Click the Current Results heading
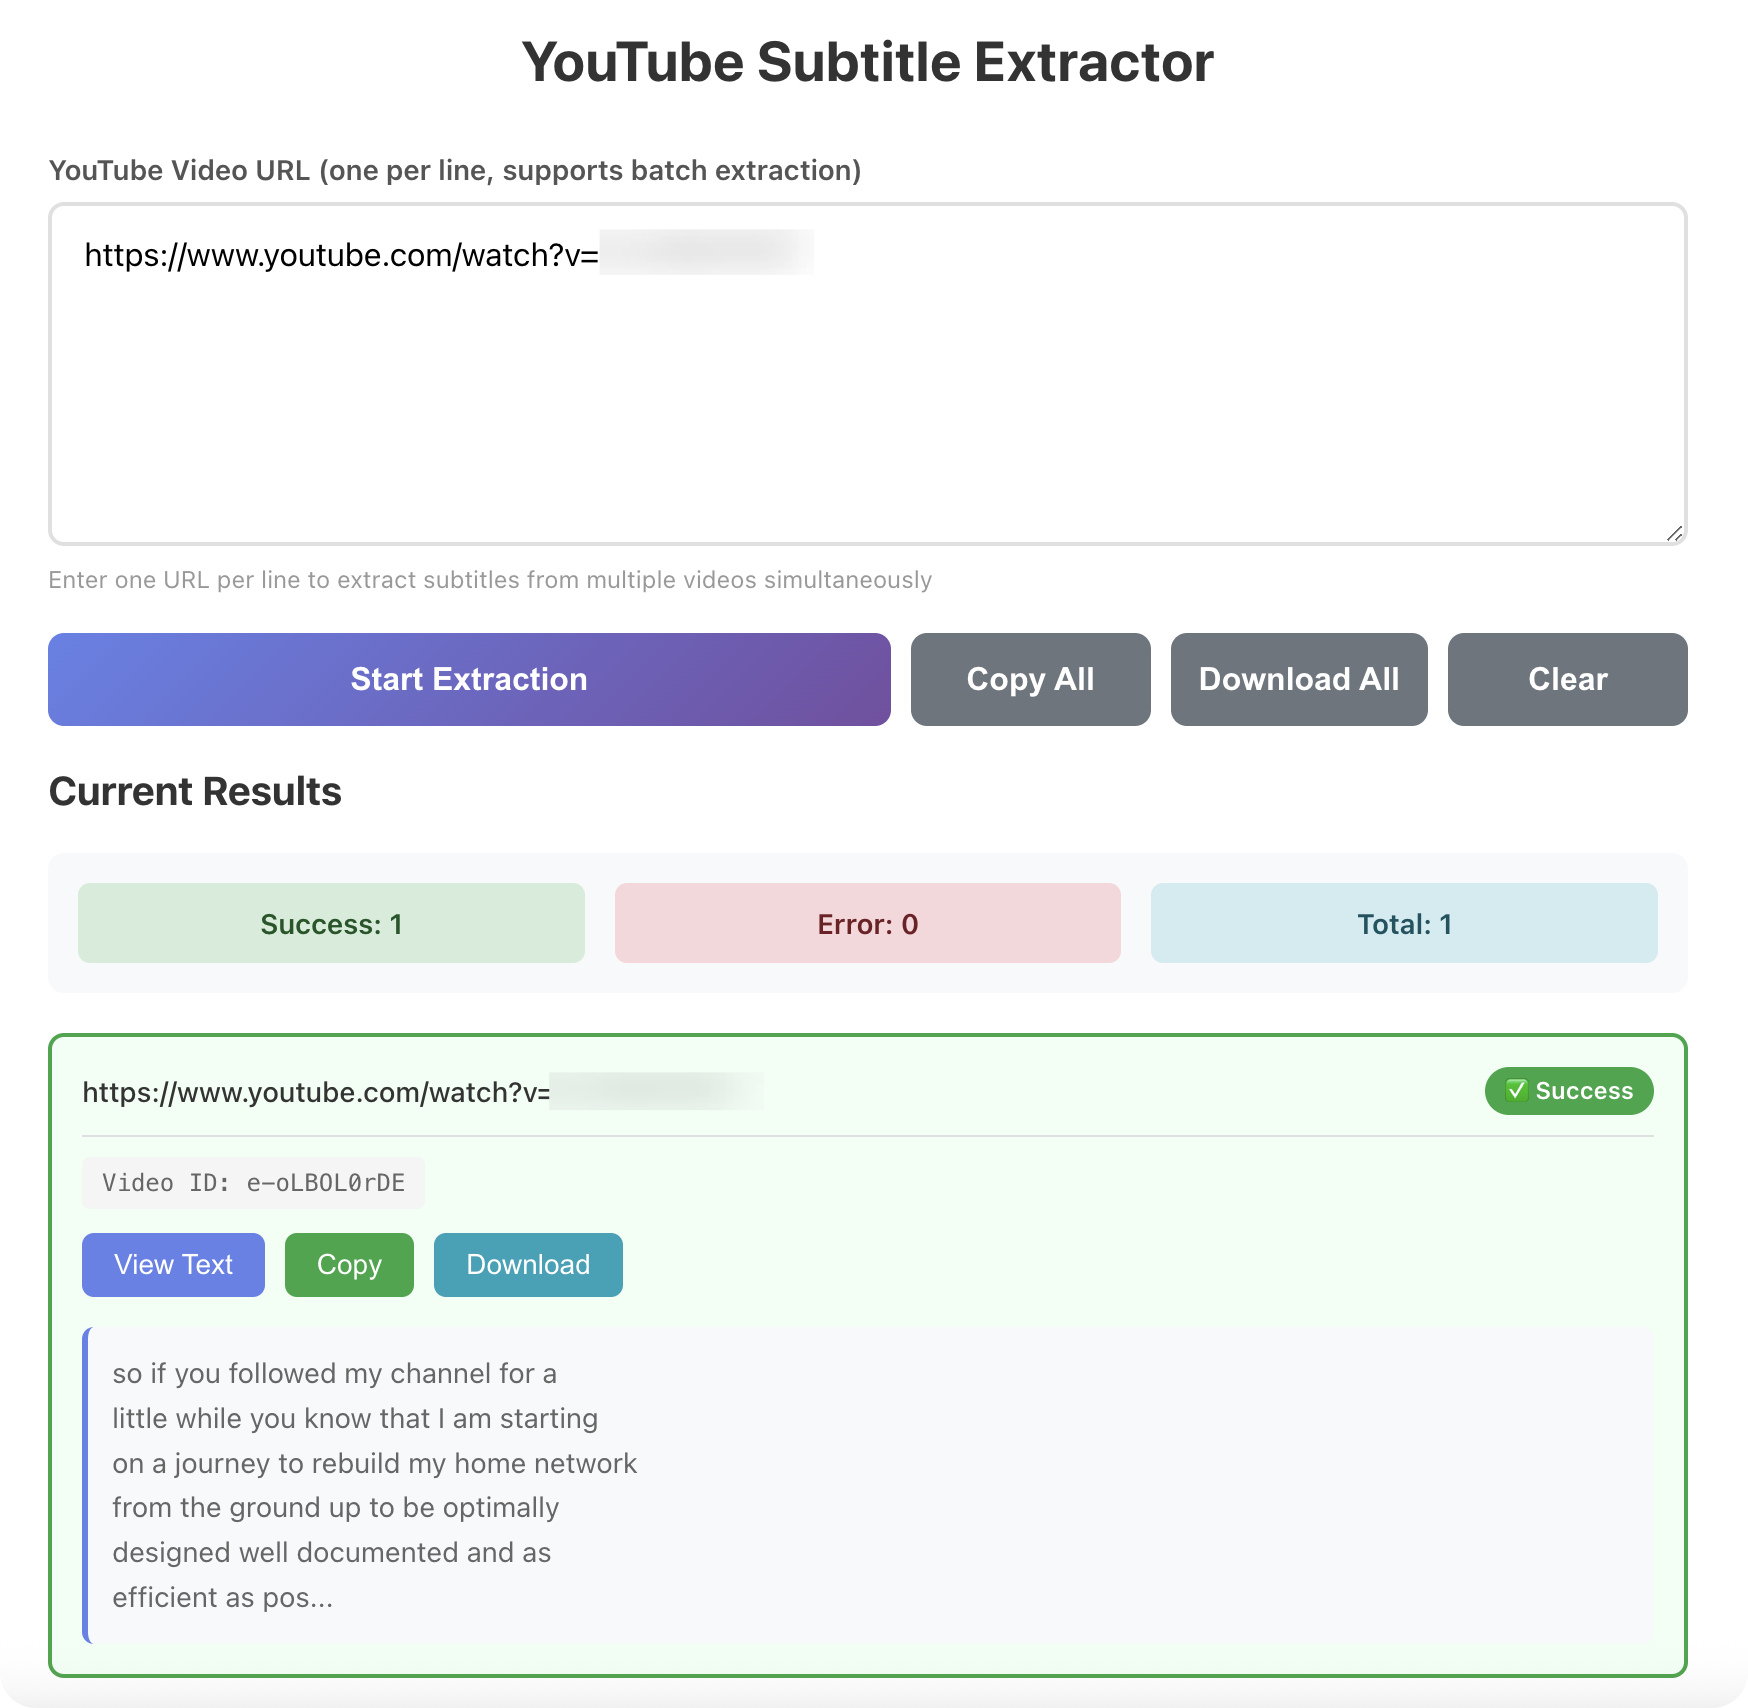1748x1708 pixels. (x=195, y=791)
